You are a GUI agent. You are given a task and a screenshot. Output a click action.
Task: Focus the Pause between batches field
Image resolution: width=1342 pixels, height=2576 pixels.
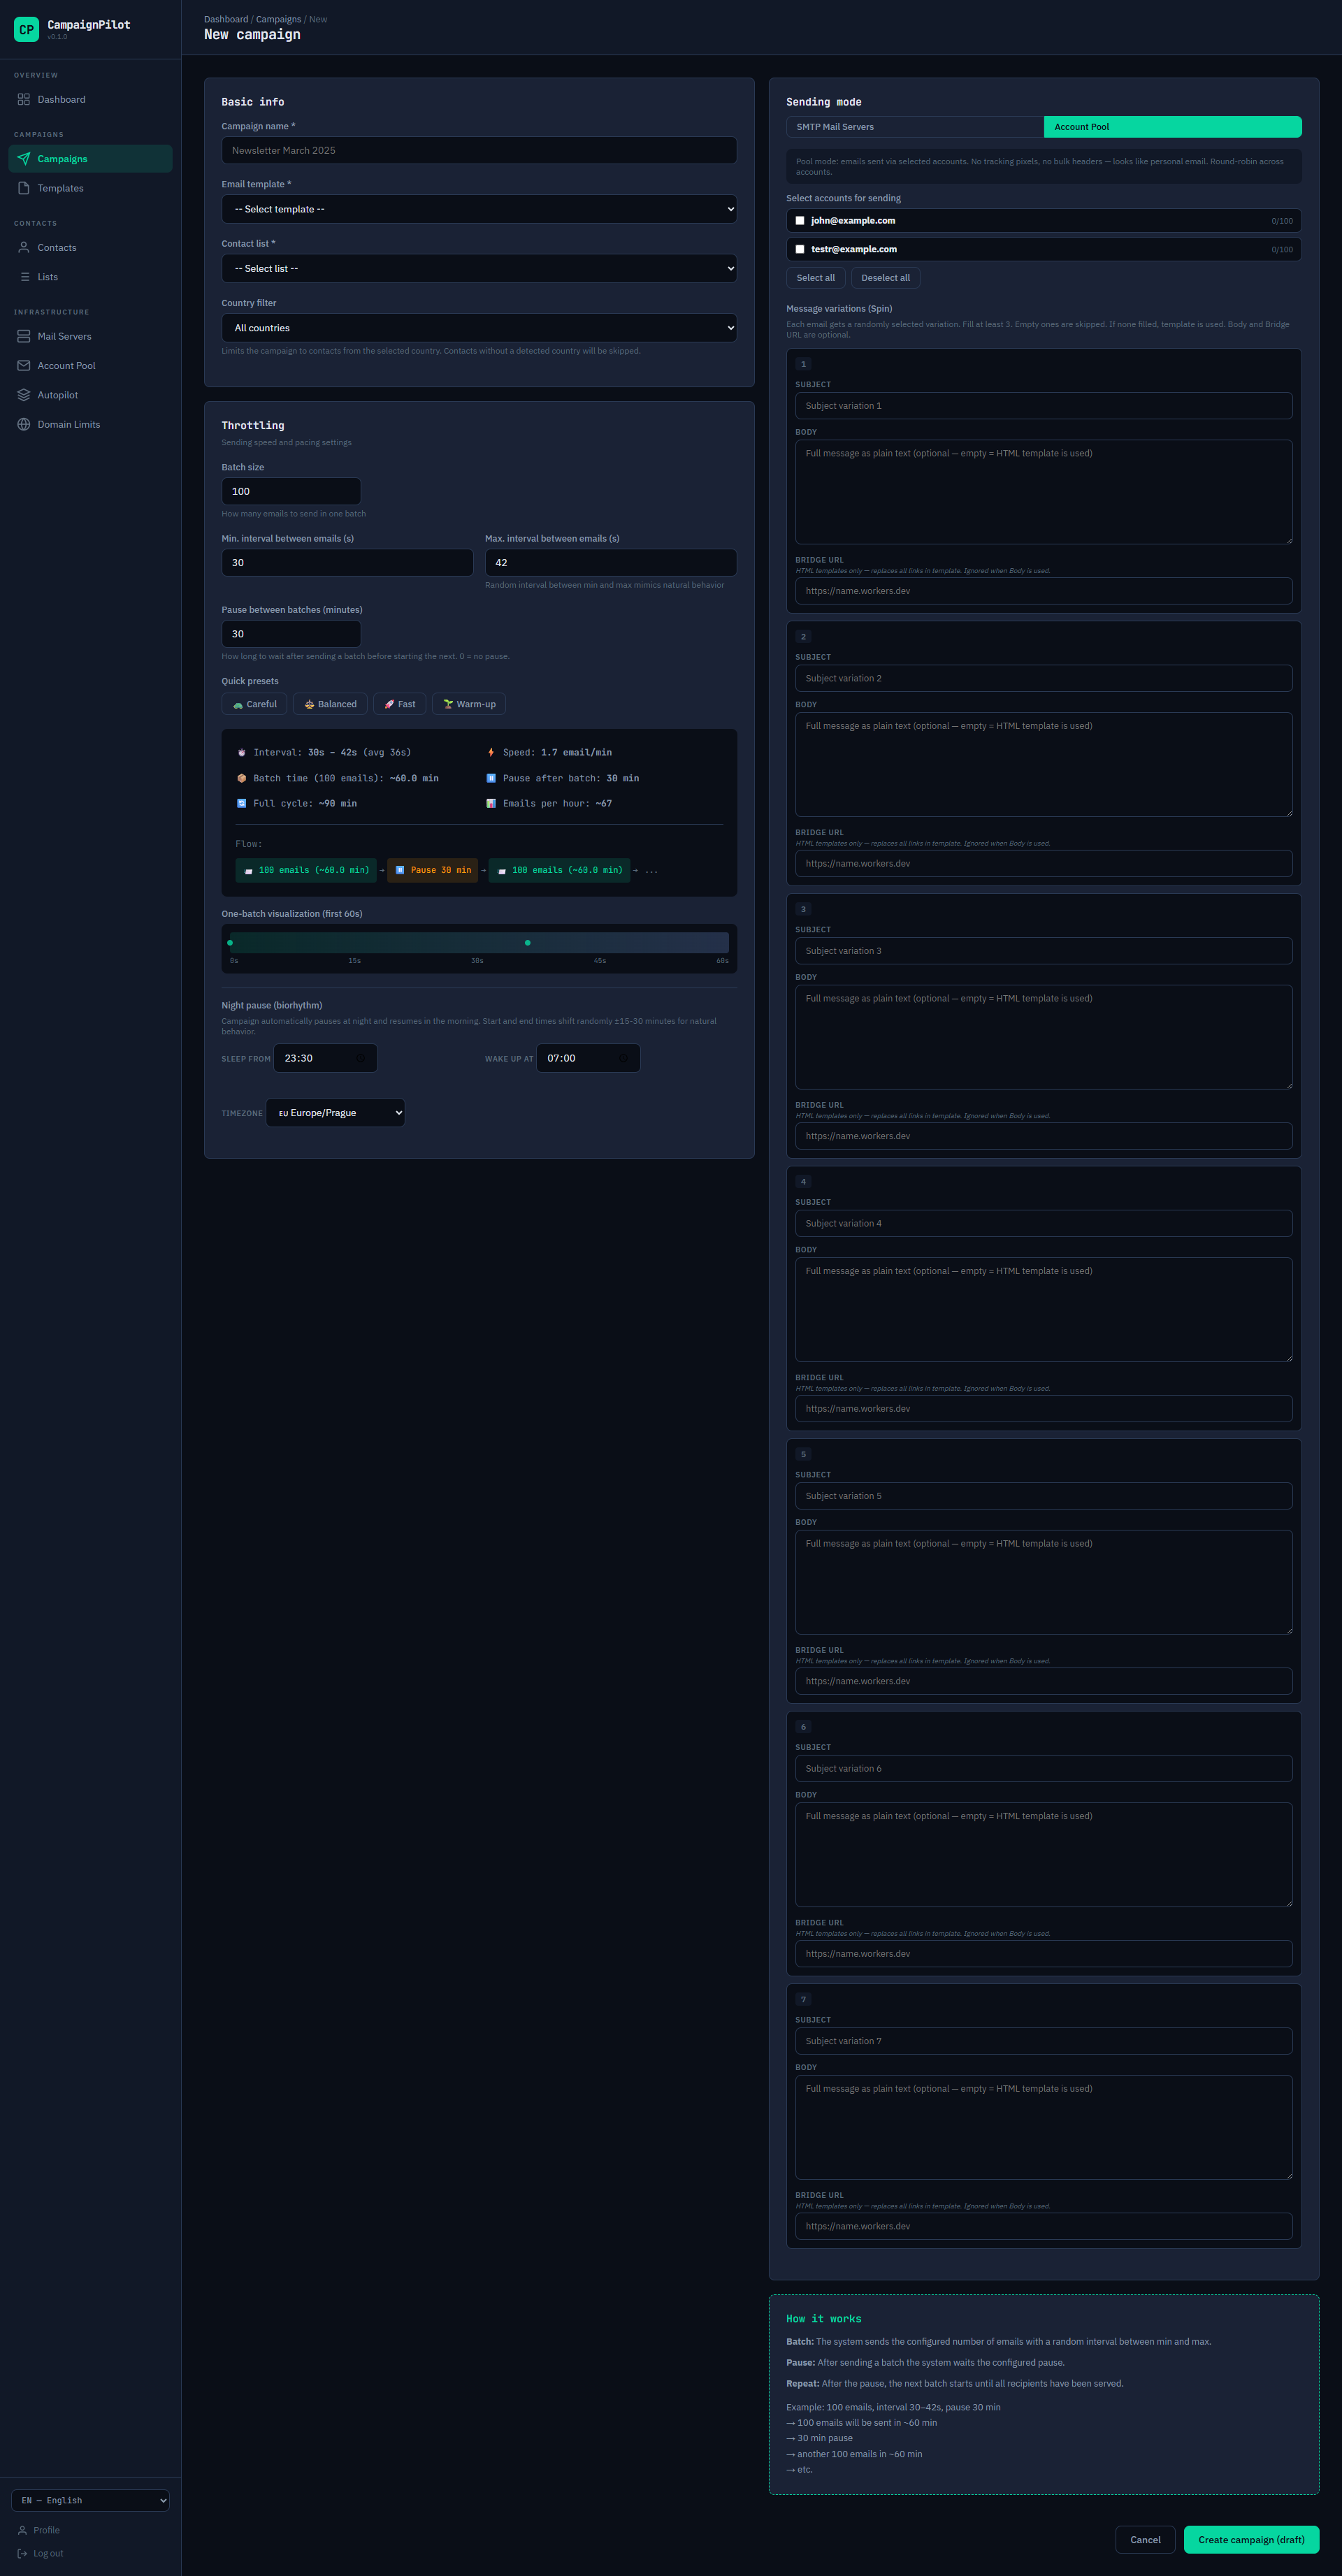[x=291, y=634]
